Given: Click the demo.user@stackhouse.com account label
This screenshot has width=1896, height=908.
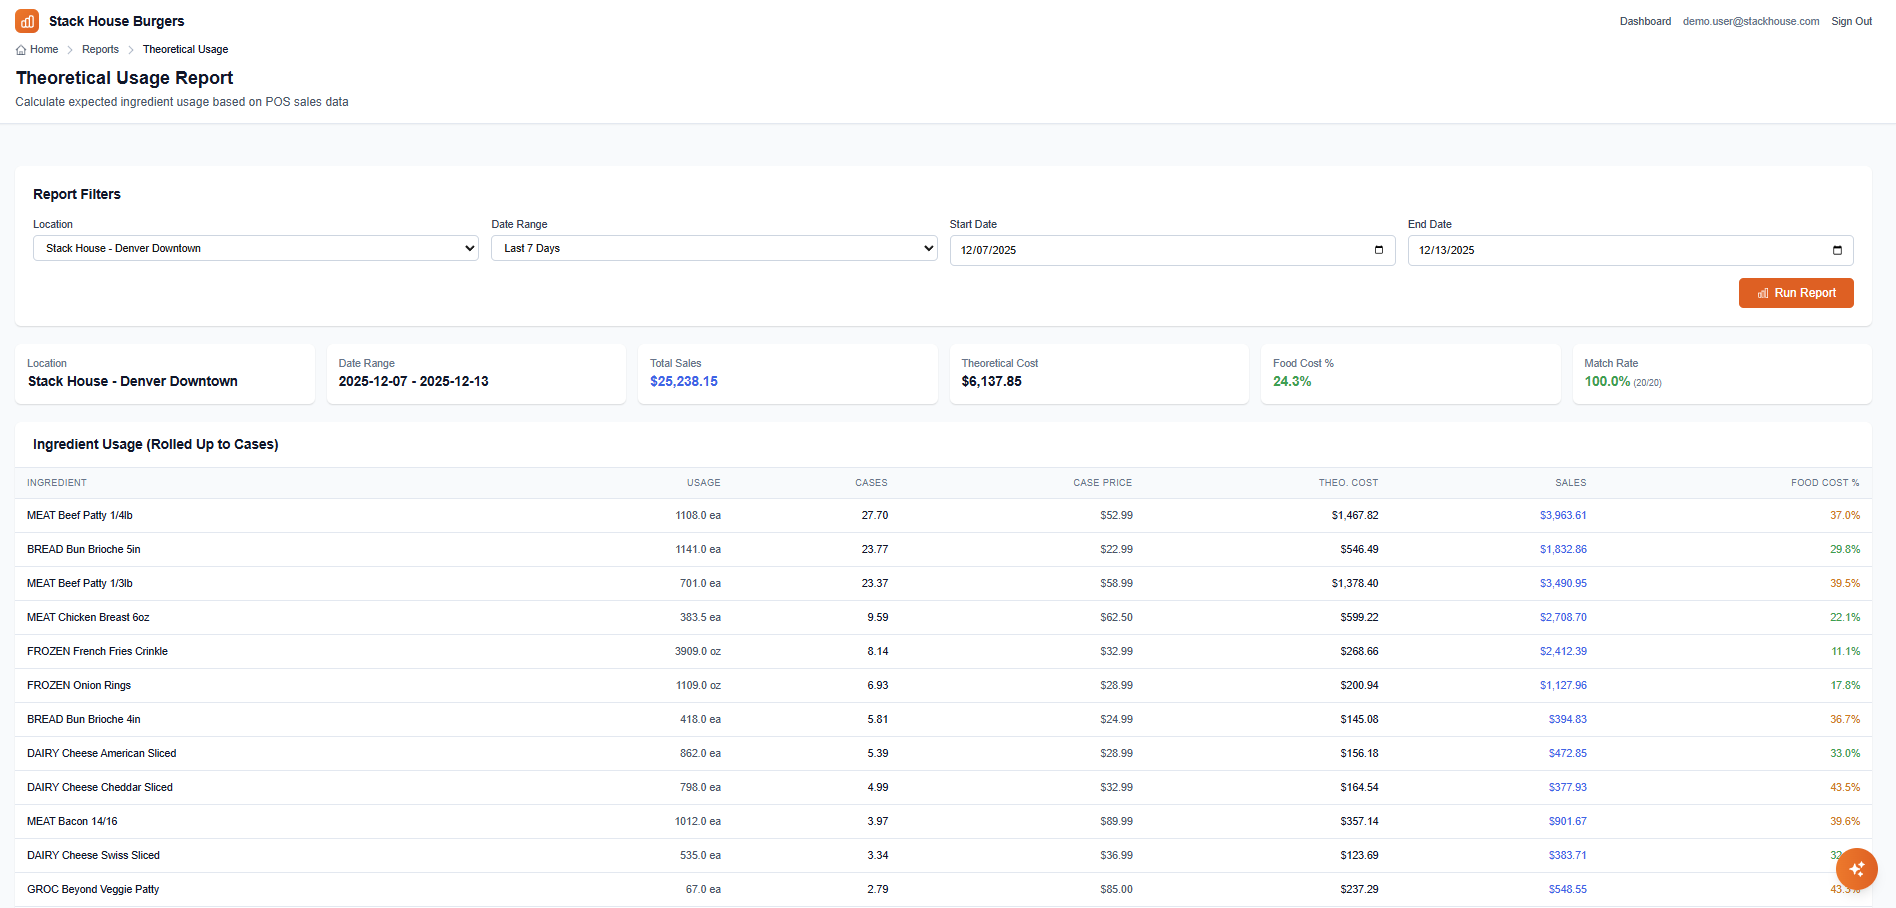Looking at the screenshot, I should [x=1751, y=21].
